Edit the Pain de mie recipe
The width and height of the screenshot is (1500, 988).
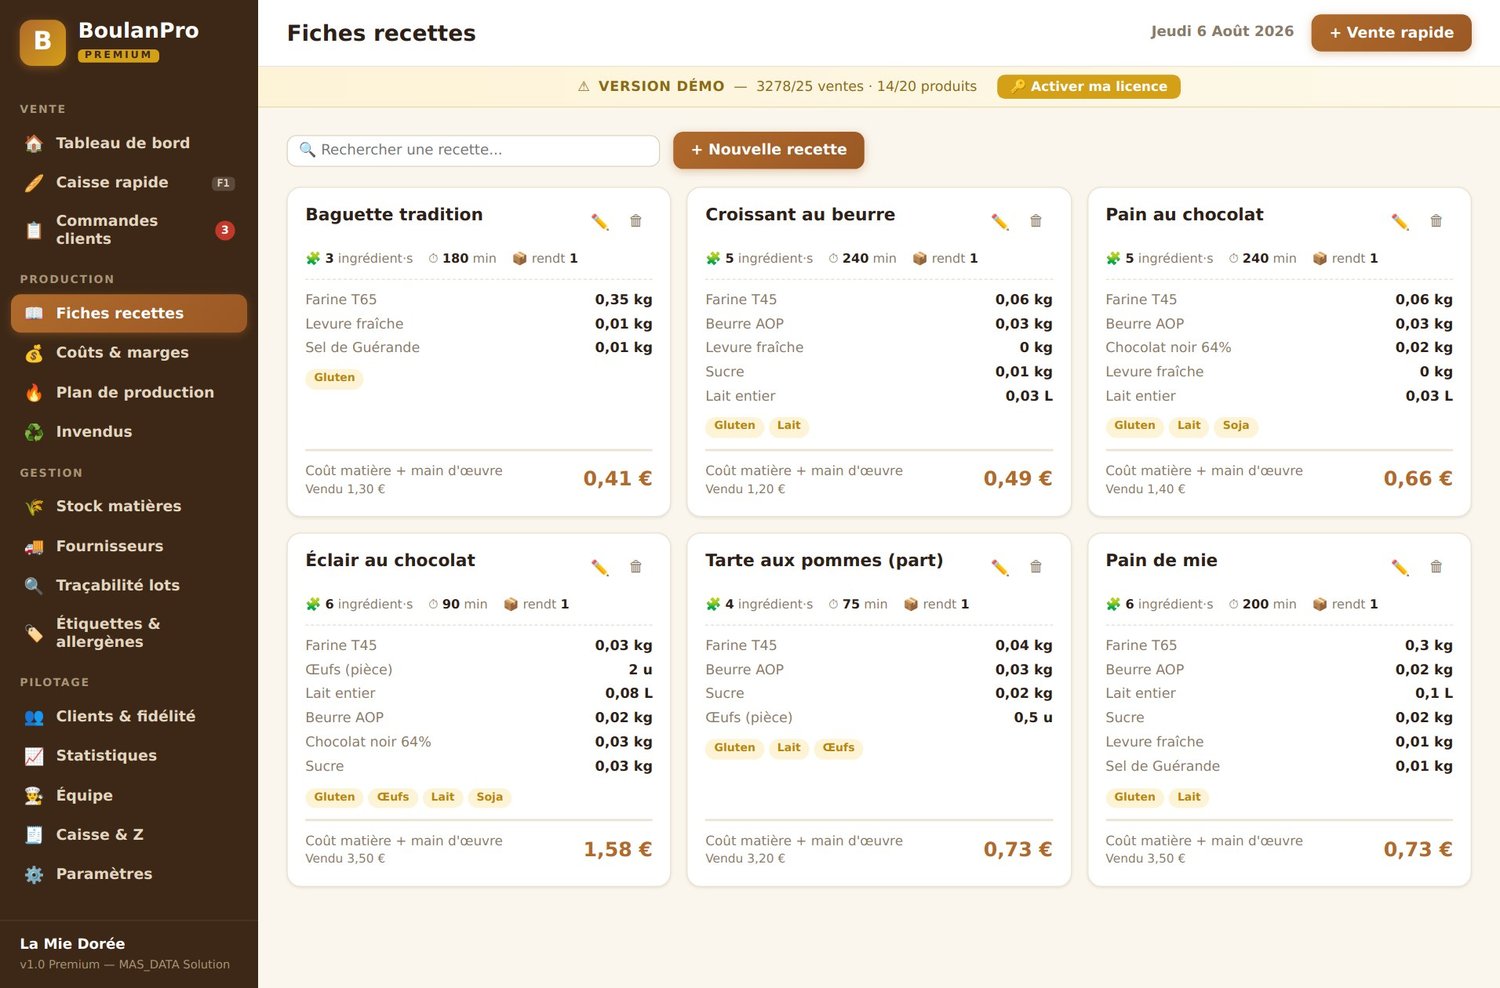pyautogui.click(x=1400, y=567)
